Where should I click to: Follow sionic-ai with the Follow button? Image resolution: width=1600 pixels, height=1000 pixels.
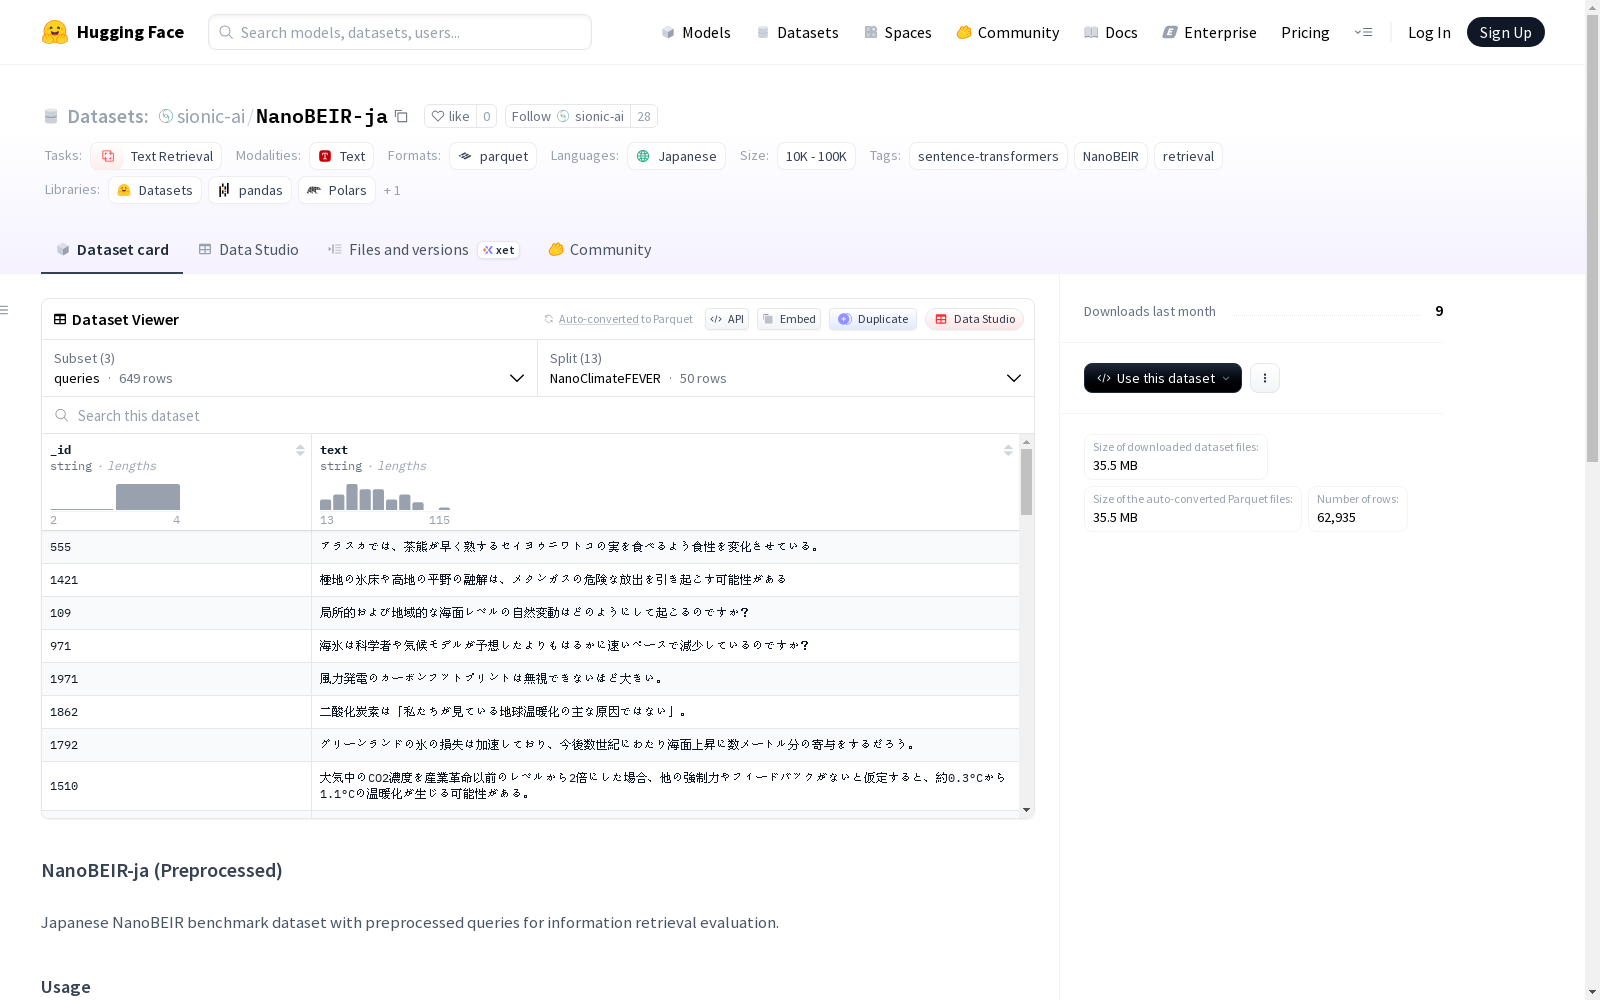click(x=568, y=116)
